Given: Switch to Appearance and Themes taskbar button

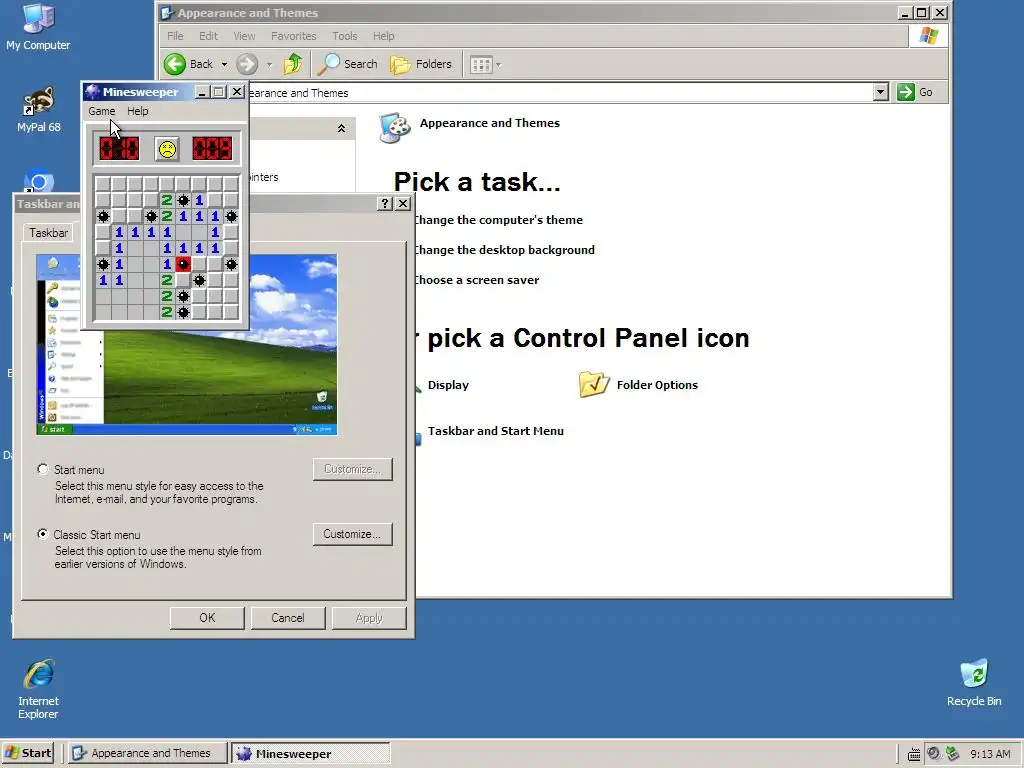Looking at the screenshot, I should click(x=148, y=753).
